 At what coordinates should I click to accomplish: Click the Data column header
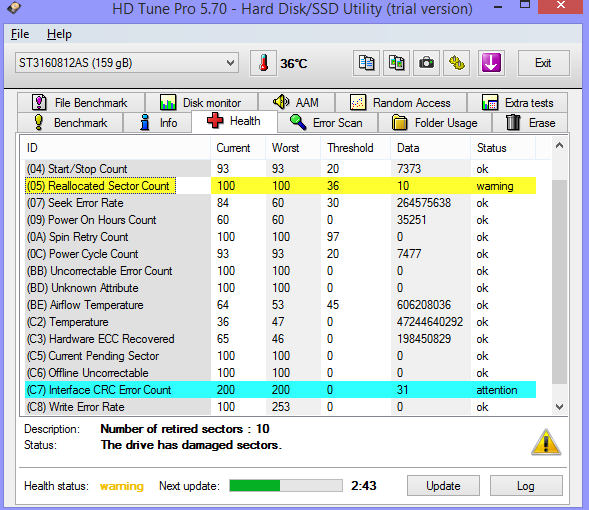(430, 148)
